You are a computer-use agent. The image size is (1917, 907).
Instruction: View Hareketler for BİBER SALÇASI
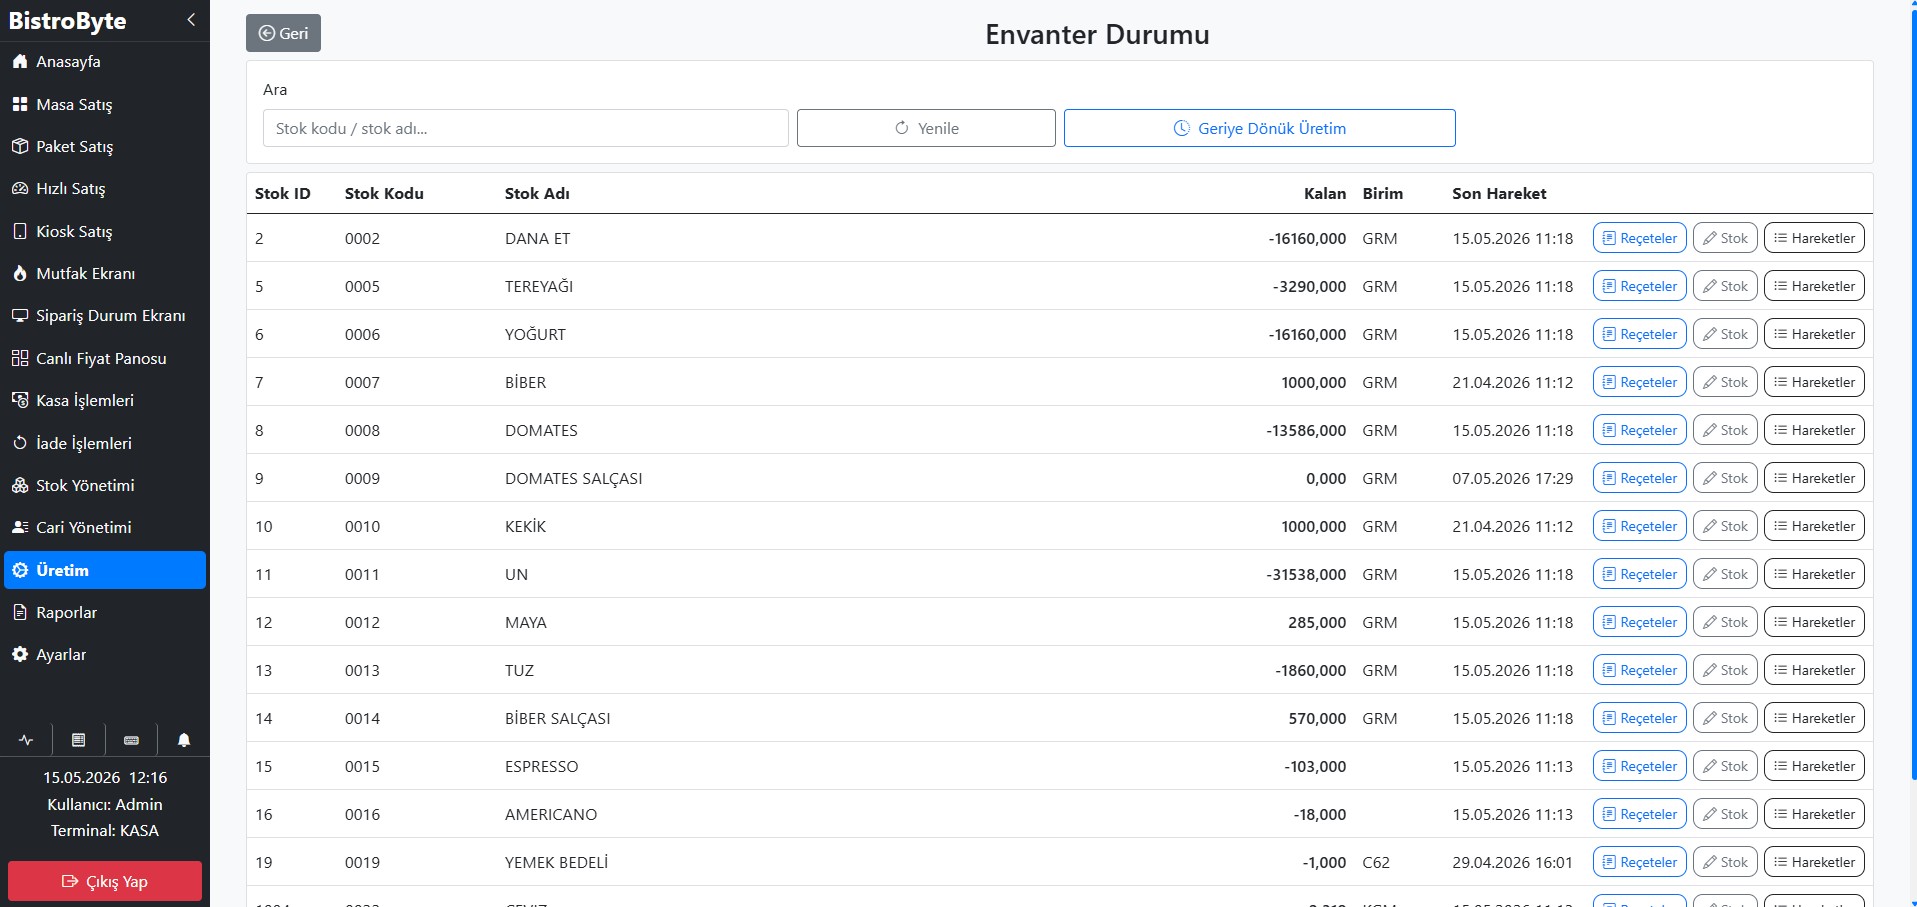click(x=1814, y=718)
